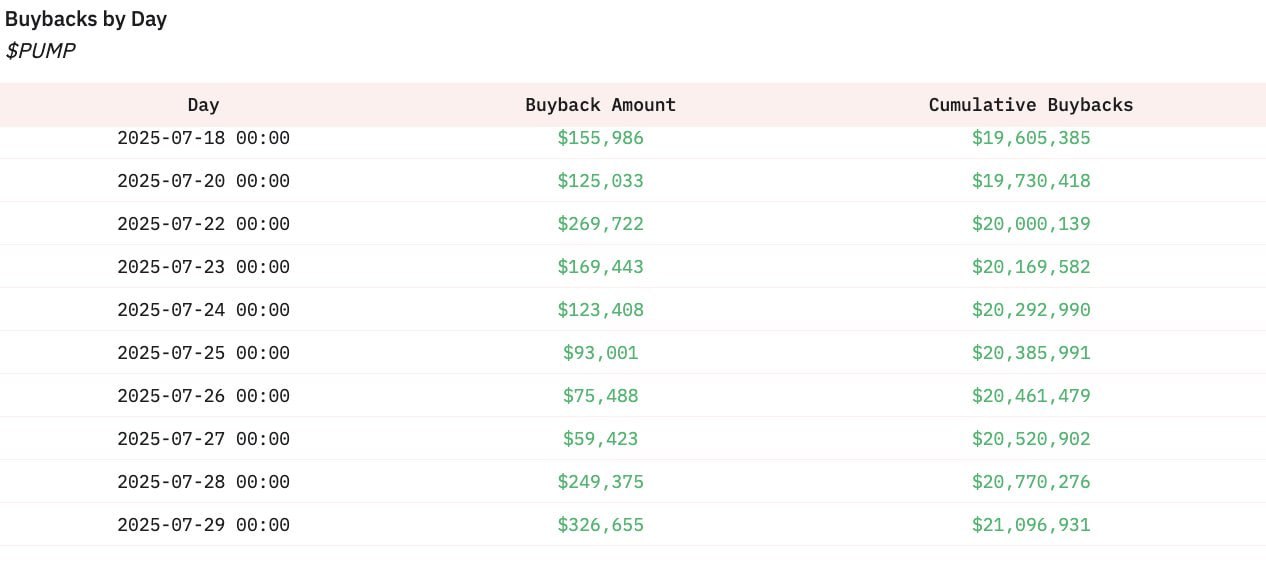Select the 2025-07-18 00:00 date cell
This screenshot has width=1266, height=566.
point(203,138)
